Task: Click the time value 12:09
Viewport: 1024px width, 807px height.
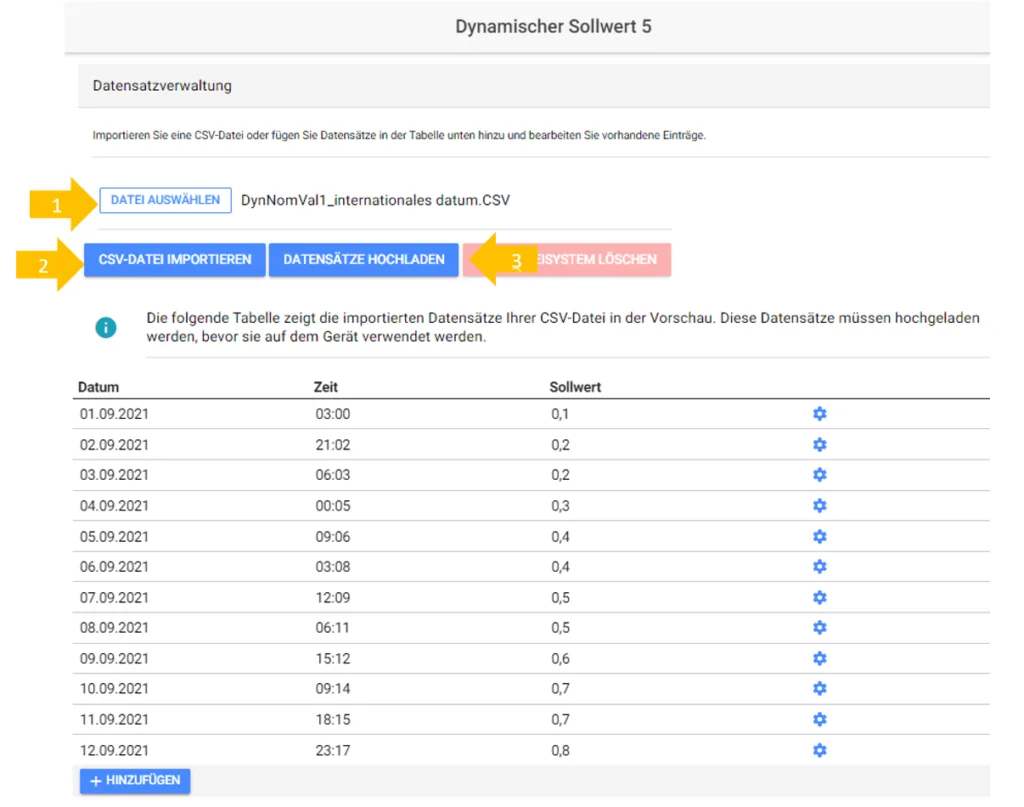Action: [x=333, y=597]
